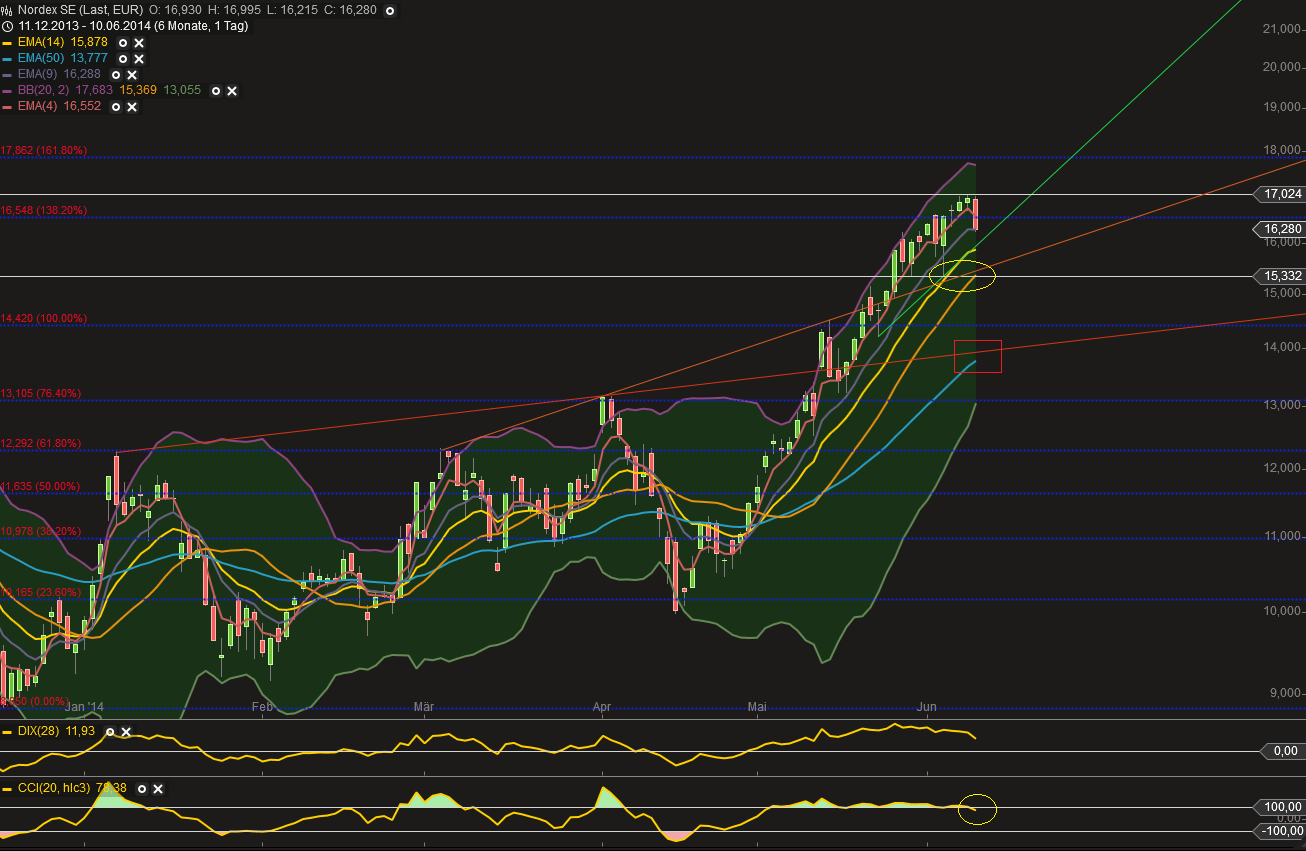
Task: Remove the CCI(20, hlc3) indicator
Action: [158, 789]
